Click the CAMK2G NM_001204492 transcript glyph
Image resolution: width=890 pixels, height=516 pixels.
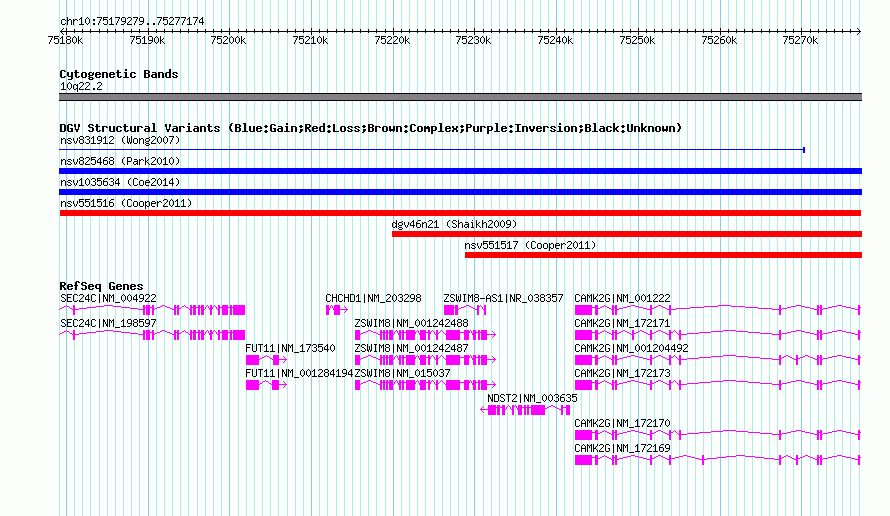717,360
